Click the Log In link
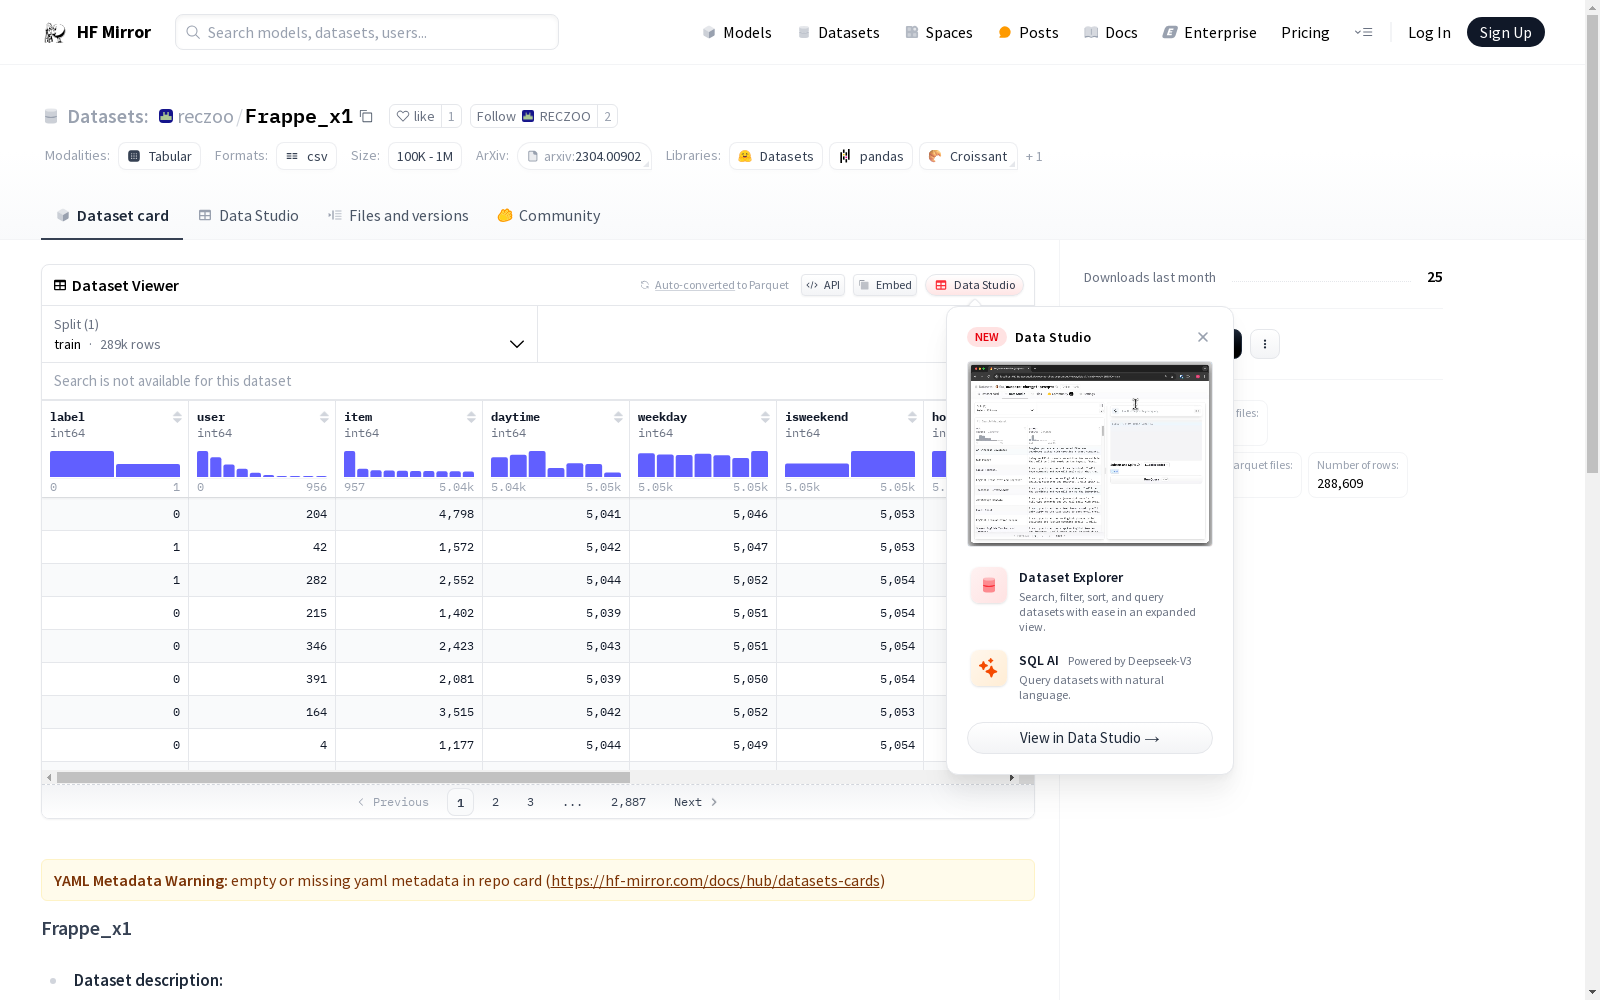This screenshot has height=1000, width=1600. click(x=1429, y=33)
